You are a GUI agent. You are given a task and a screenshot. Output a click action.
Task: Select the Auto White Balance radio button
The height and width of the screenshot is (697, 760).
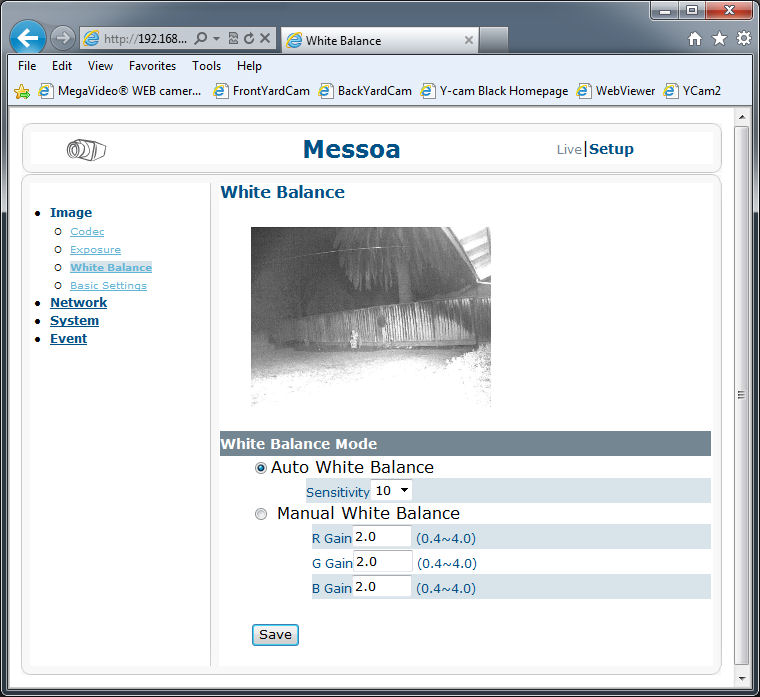click(x=261, y=468)
